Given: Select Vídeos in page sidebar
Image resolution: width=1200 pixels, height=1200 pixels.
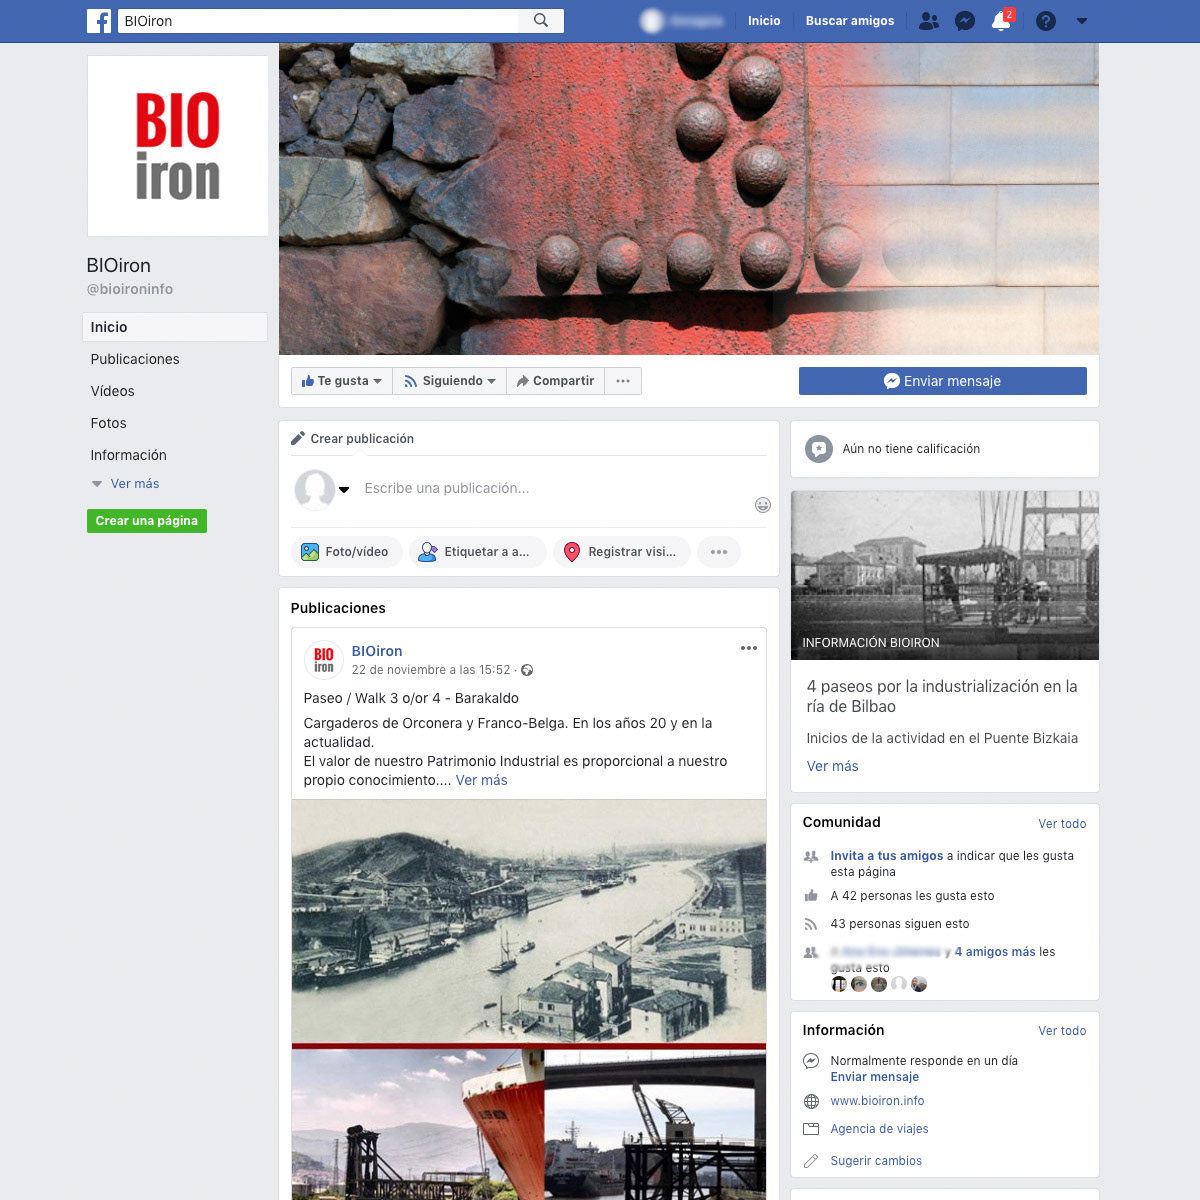Looking at the screenshot, I should [x=112, y=391].
